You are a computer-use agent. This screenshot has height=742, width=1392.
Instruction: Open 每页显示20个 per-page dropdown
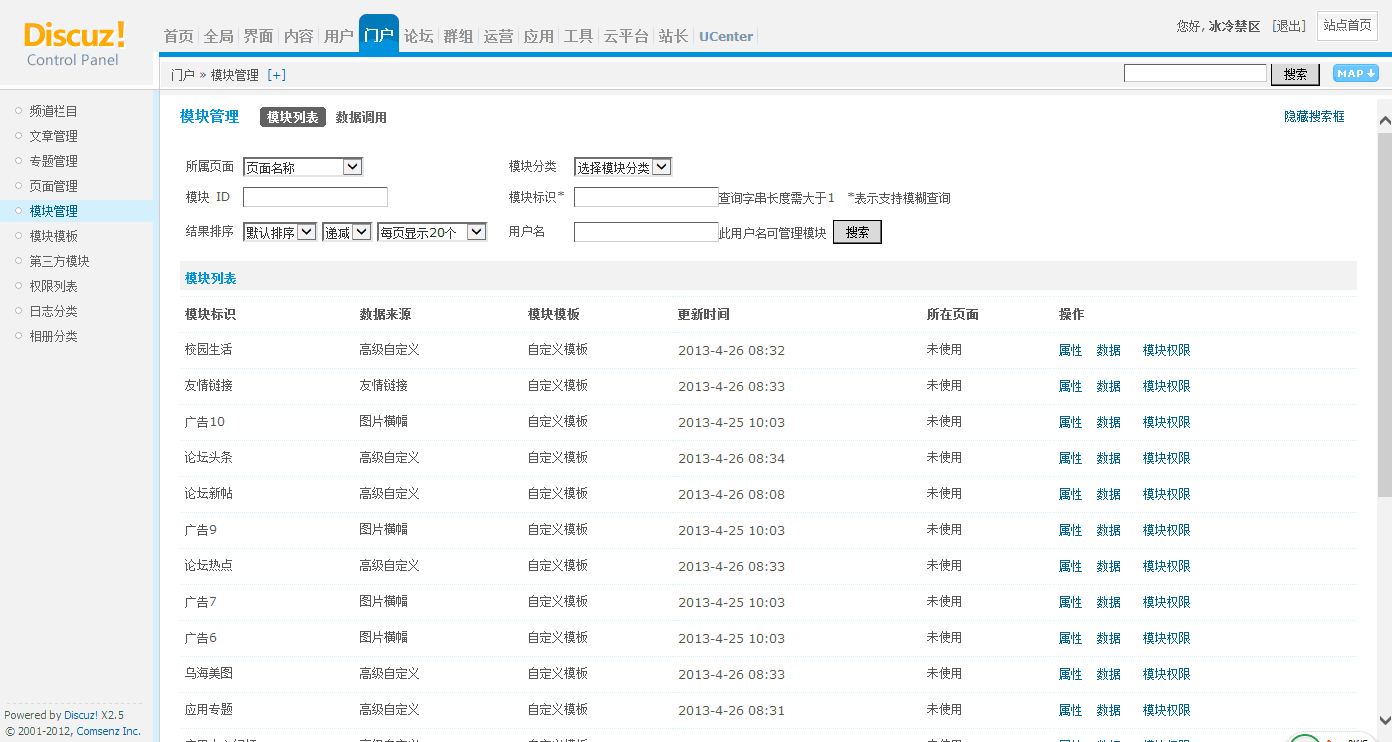tap(432, 232)
